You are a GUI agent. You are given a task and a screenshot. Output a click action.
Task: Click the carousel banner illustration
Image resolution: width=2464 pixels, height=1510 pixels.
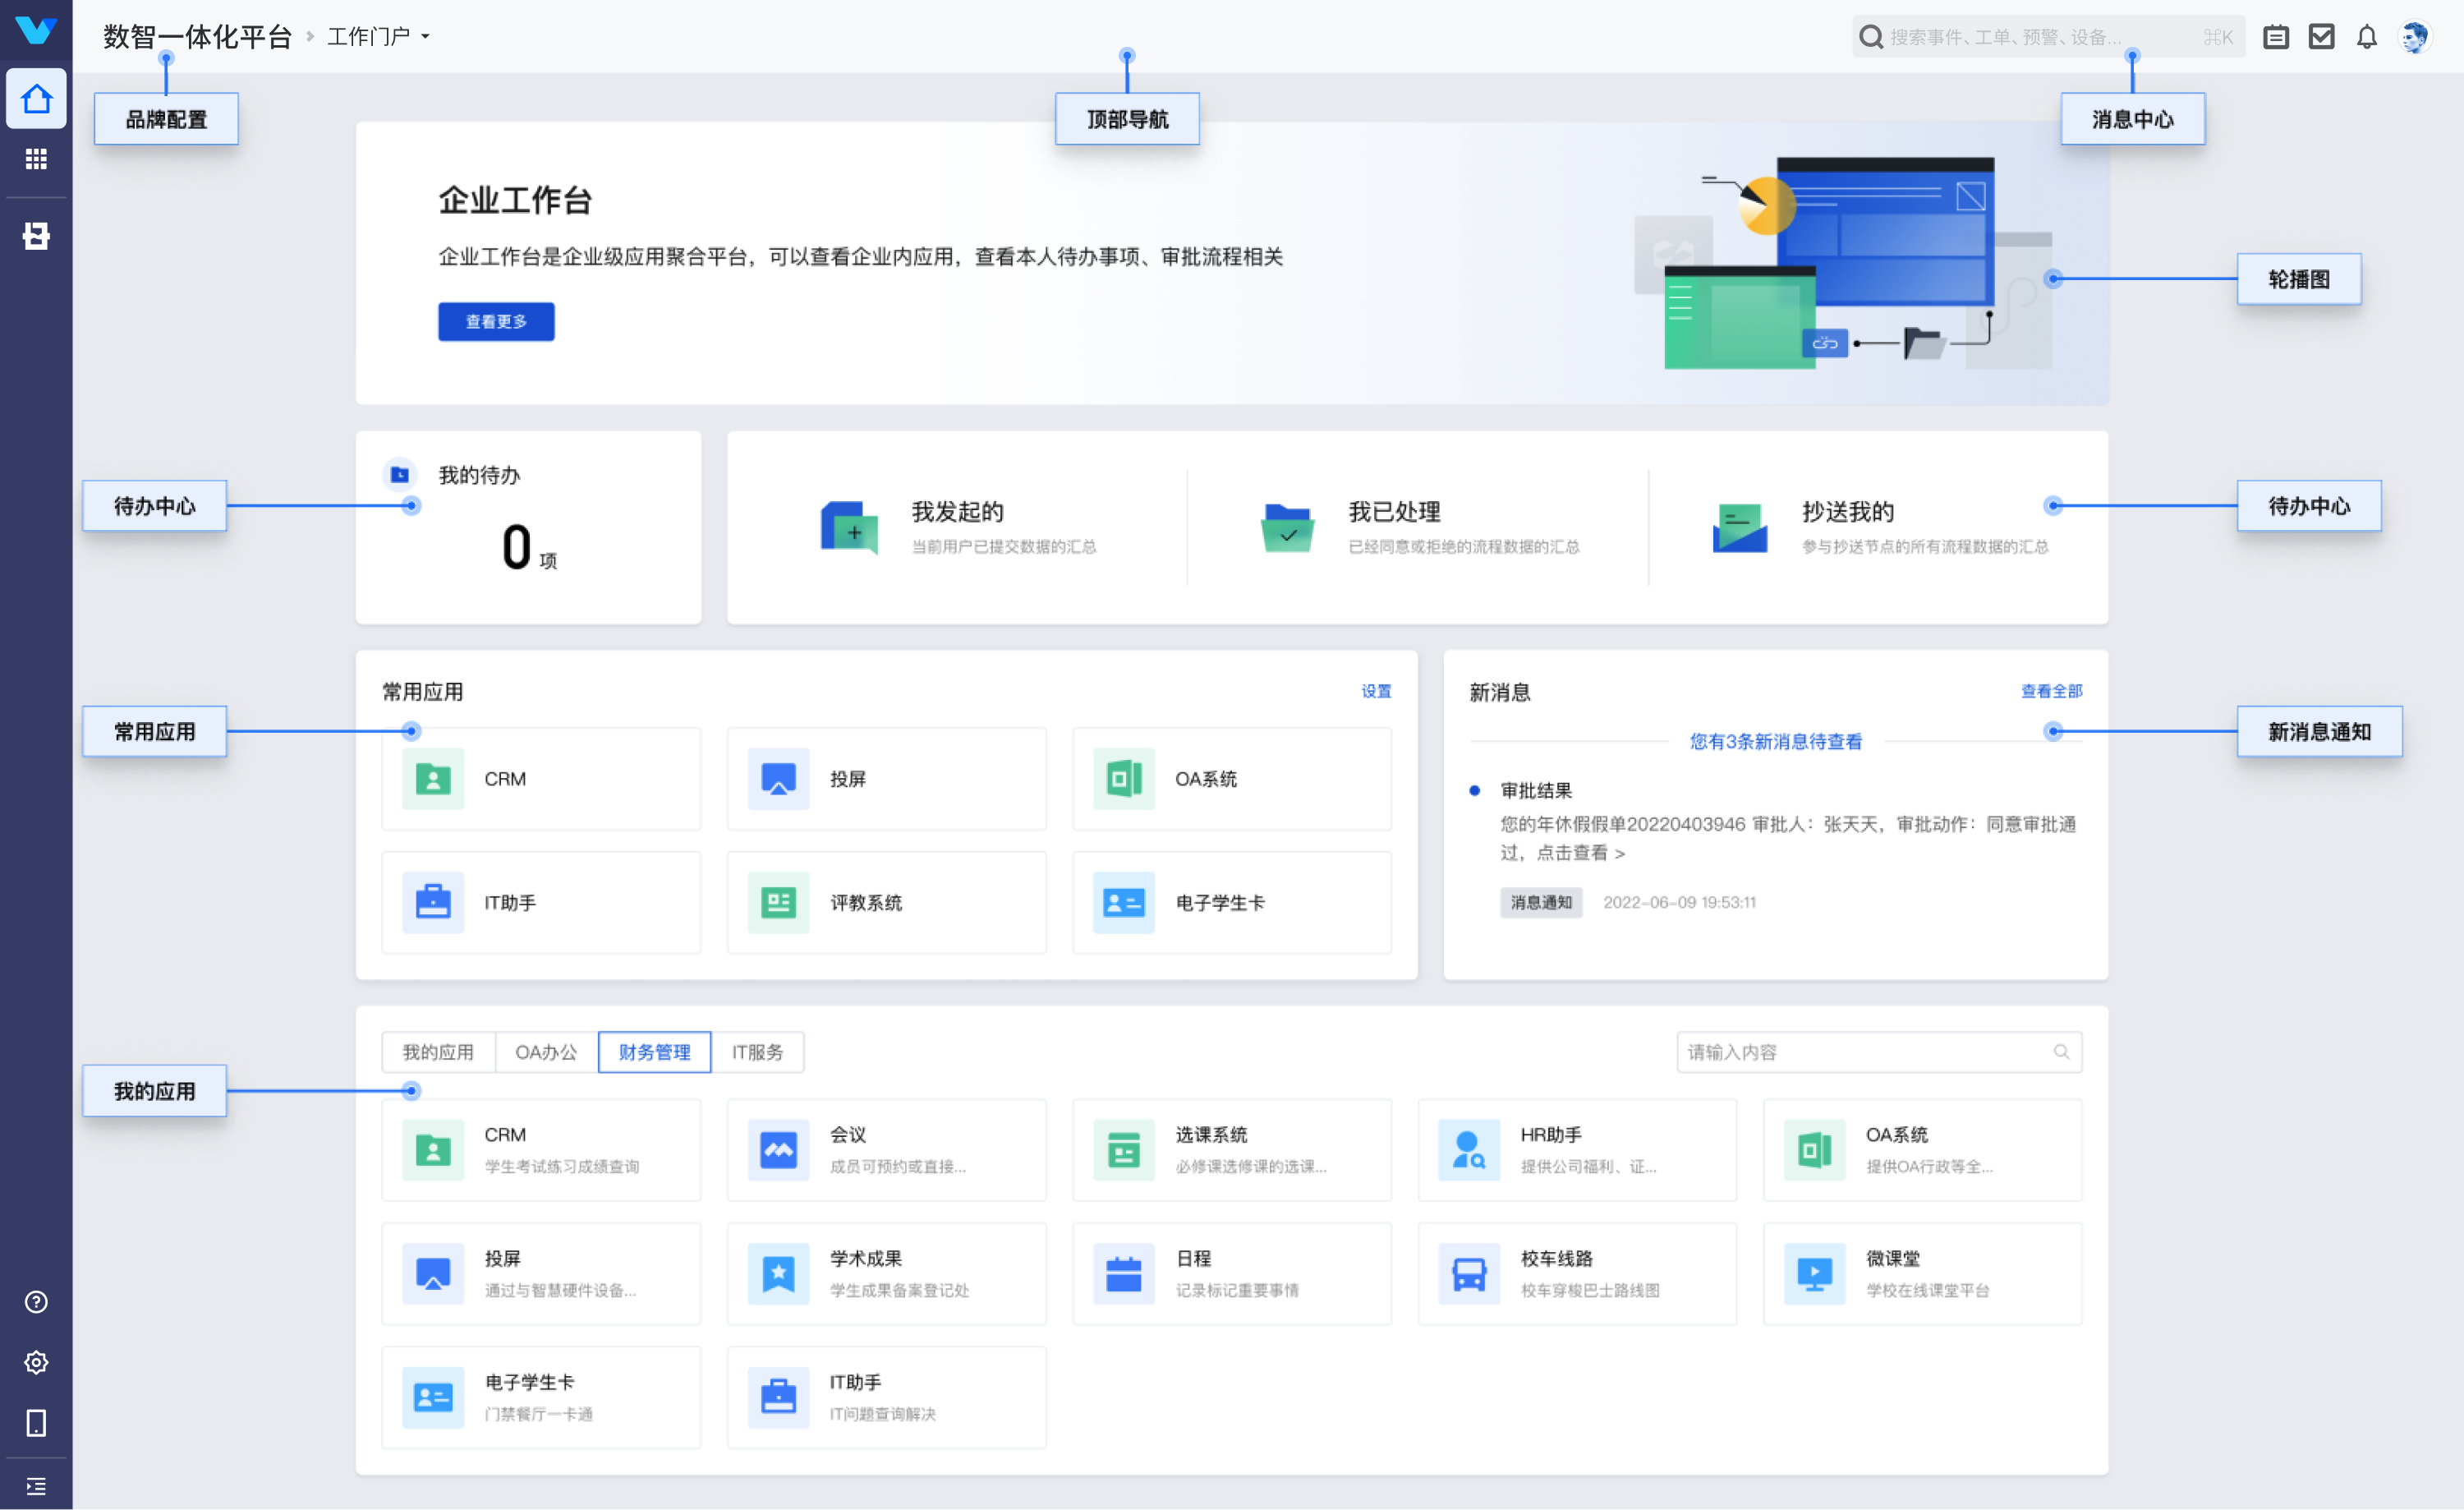(1842, 263)
